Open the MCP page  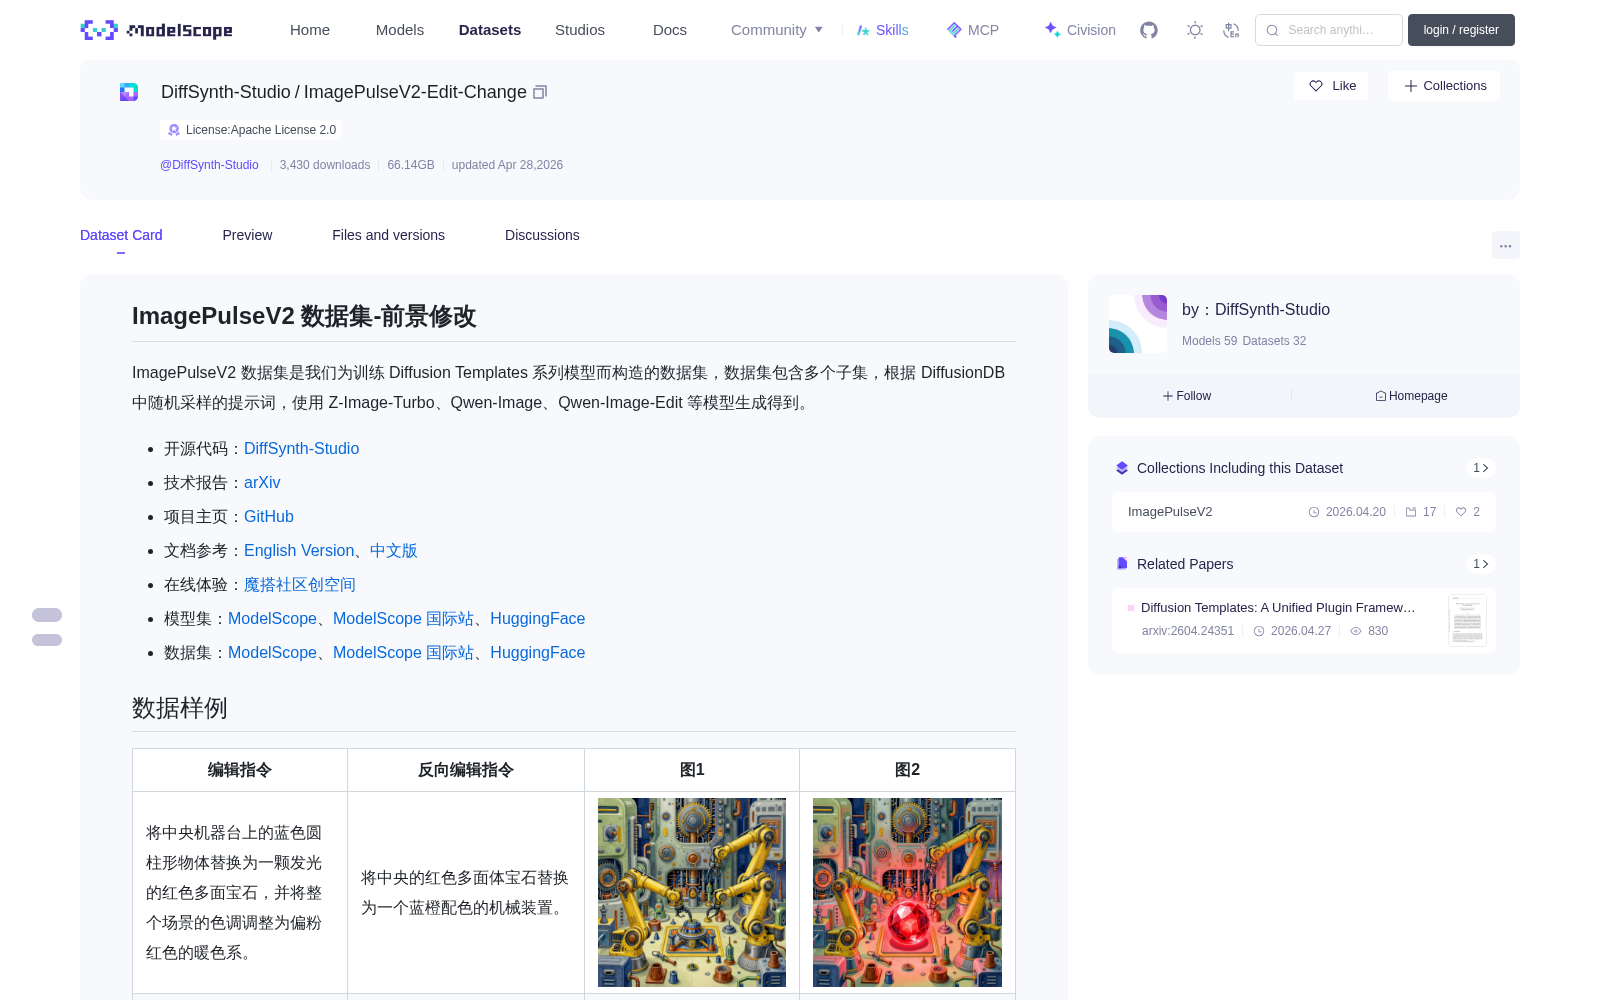point(973,30)
